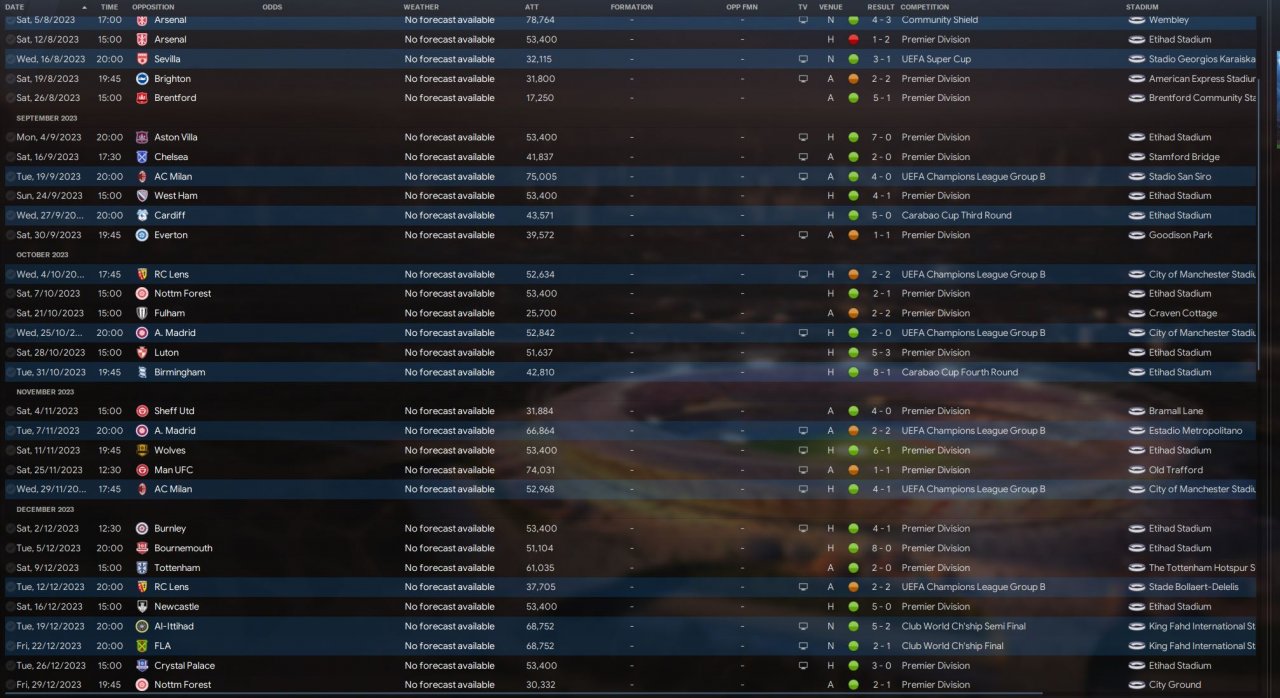Tick the row selector for Sat, 12/8/2023
The height and width of the screenshot is (698, 1280).
(10, 39)
